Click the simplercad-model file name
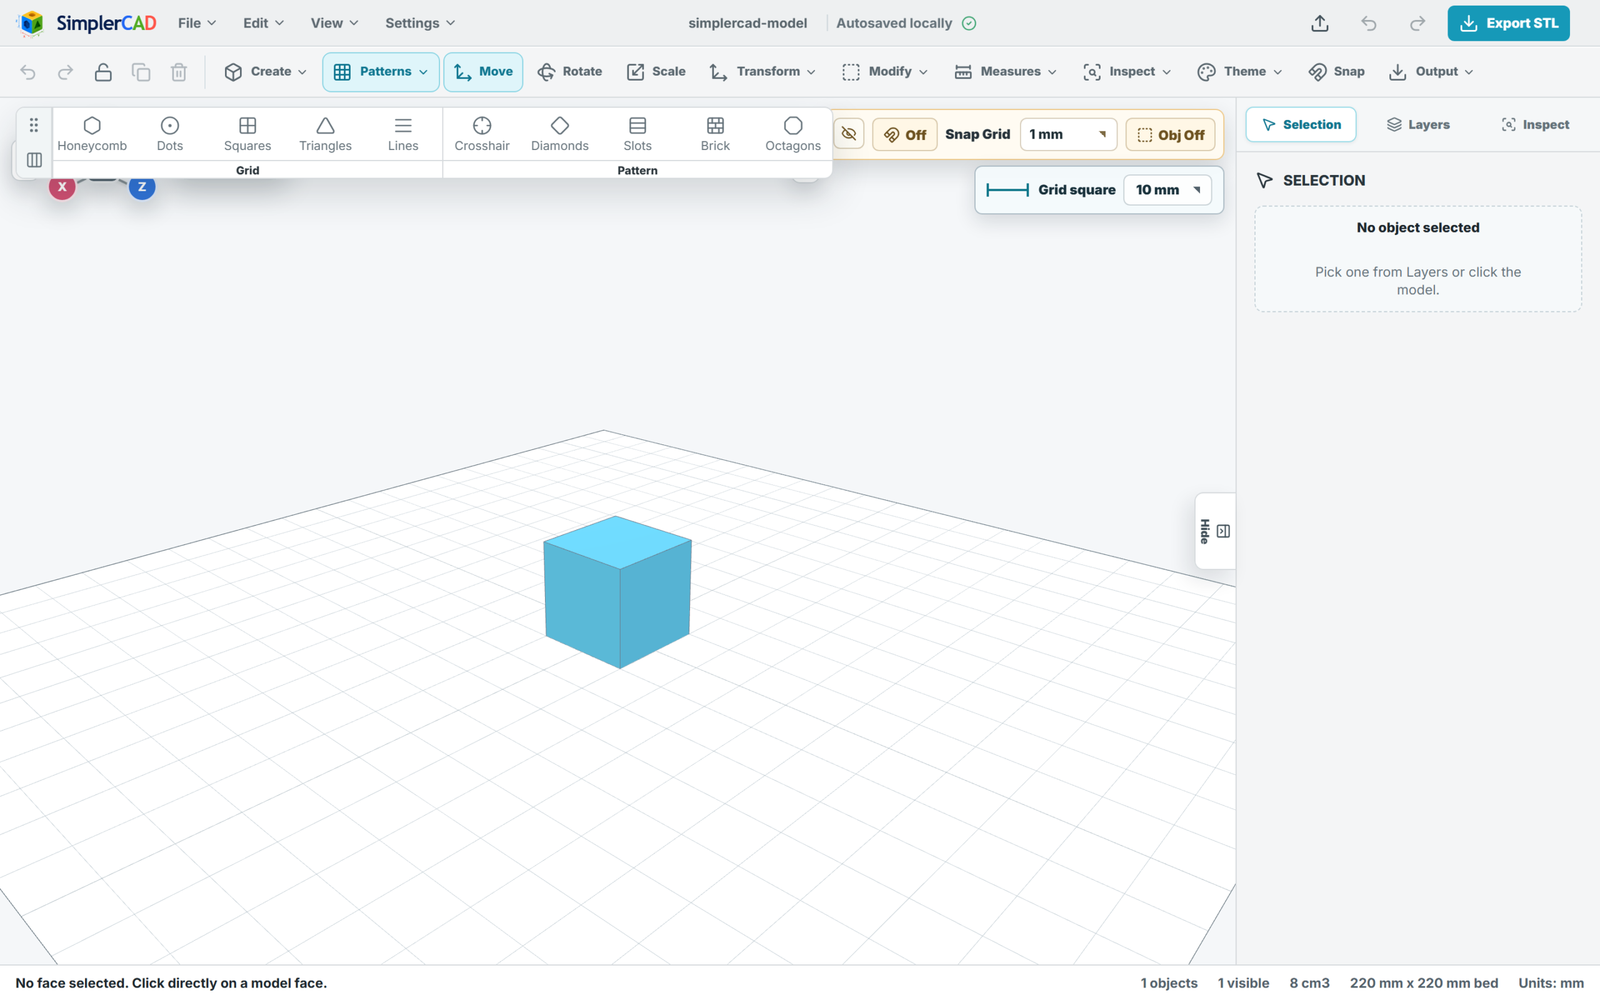This screenshot has width=1600, height=1000. tap(748, 23)
